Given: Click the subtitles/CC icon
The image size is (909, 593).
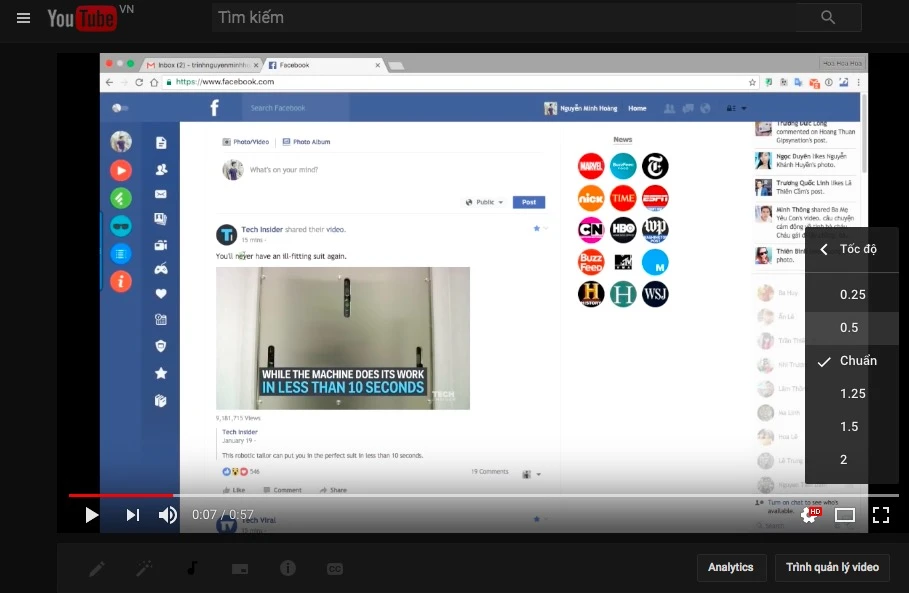Looking at the screenshot, I should pos(335,568).
